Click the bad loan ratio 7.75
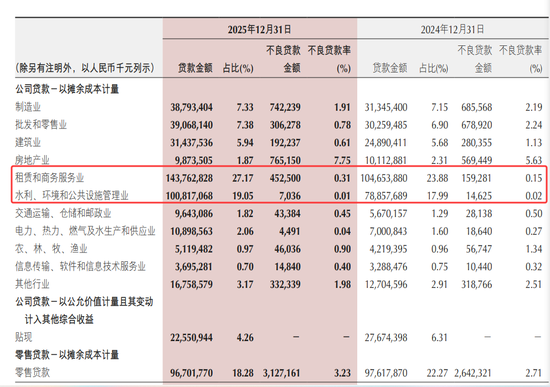This screenshot has width=550, height=387. coord(342,160)
